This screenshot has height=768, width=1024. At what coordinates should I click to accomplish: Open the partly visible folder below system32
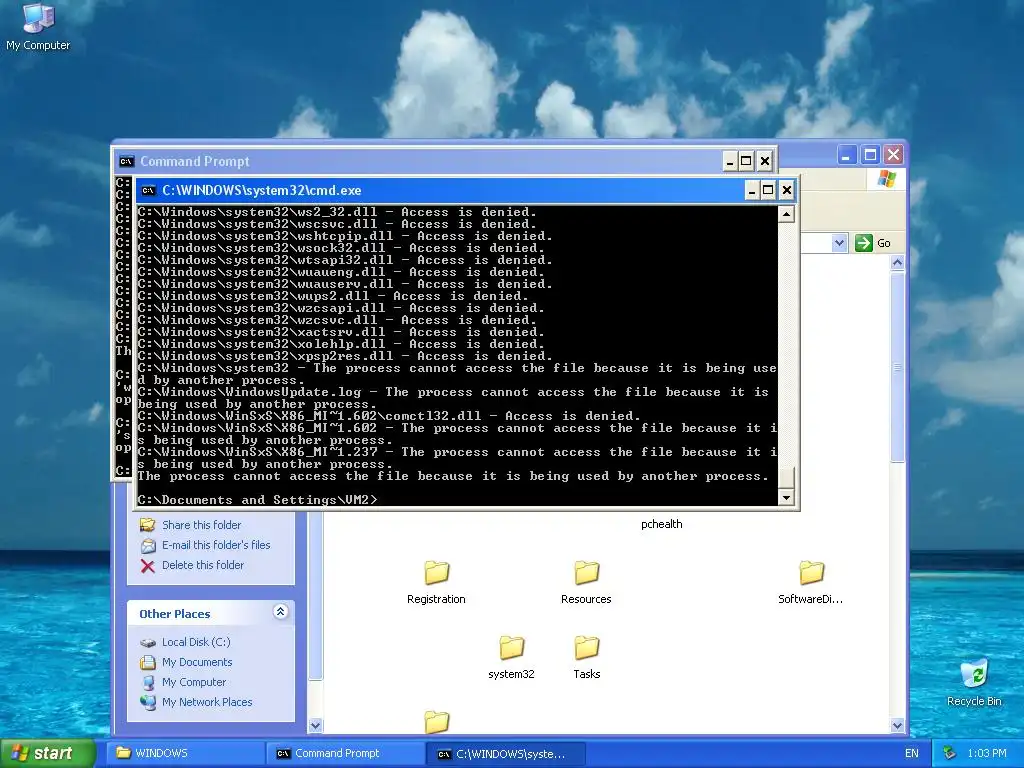[436, 722]
